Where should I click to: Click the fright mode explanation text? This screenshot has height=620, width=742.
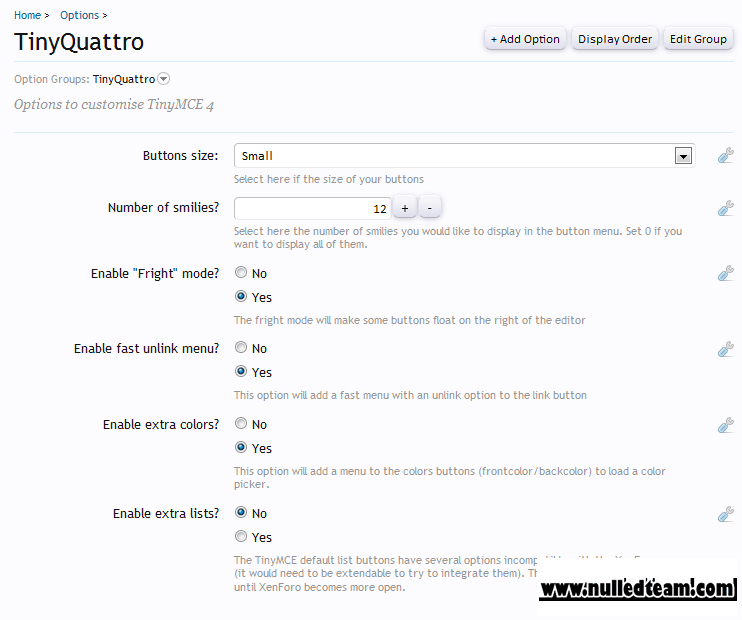[410, 320]
